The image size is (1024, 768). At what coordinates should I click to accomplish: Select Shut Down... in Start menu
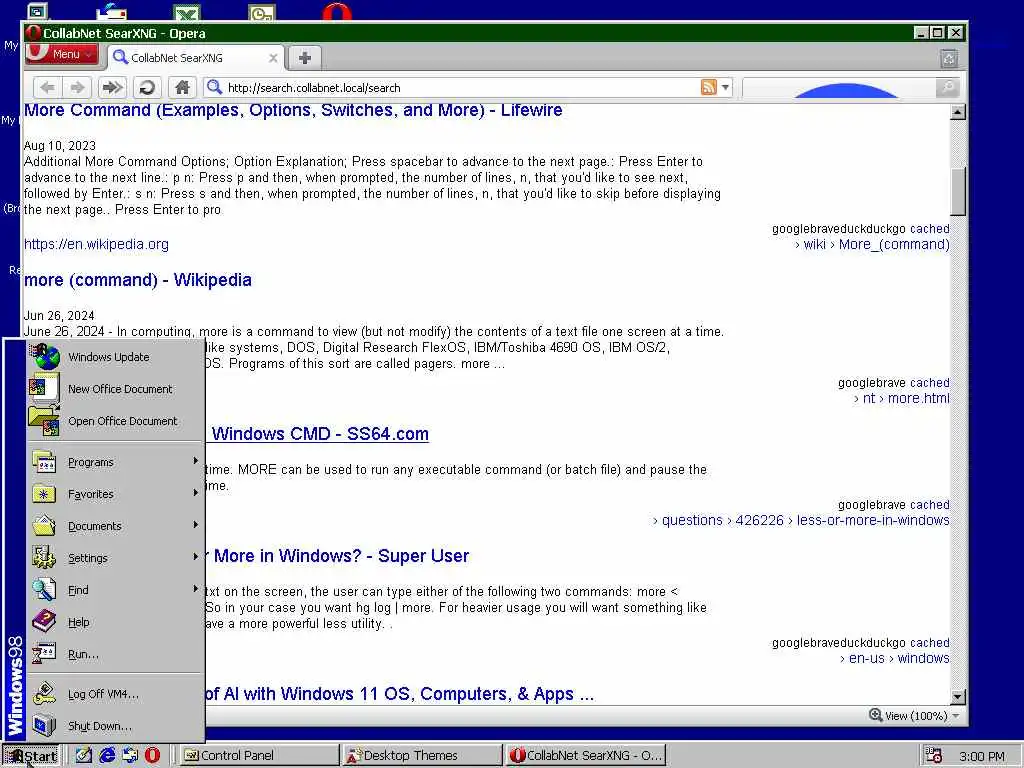click(x=115, y=726)
